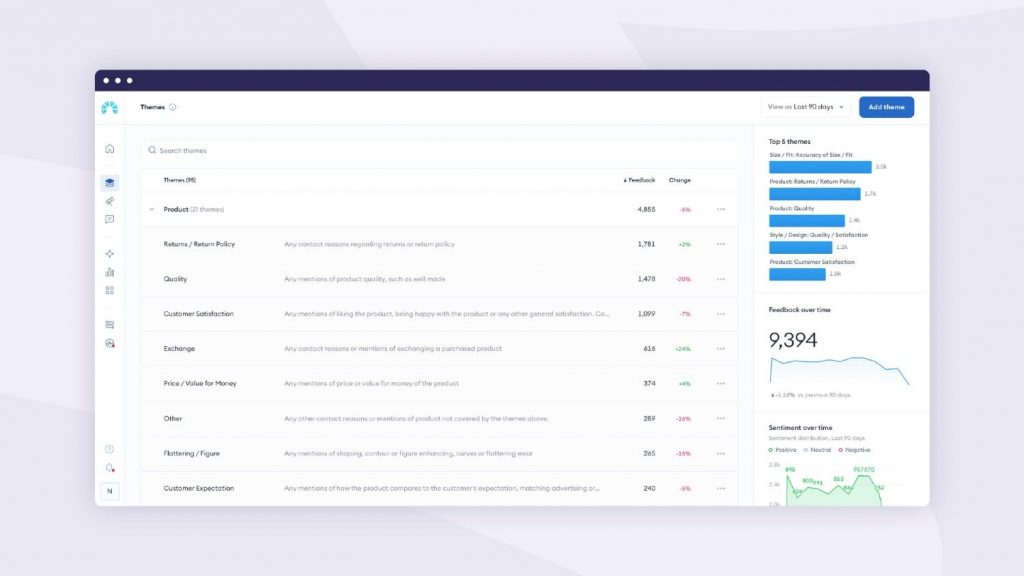This screenshot has height=576, width=1024.
Task: Click the Quality description text
Action: (364, 279)
